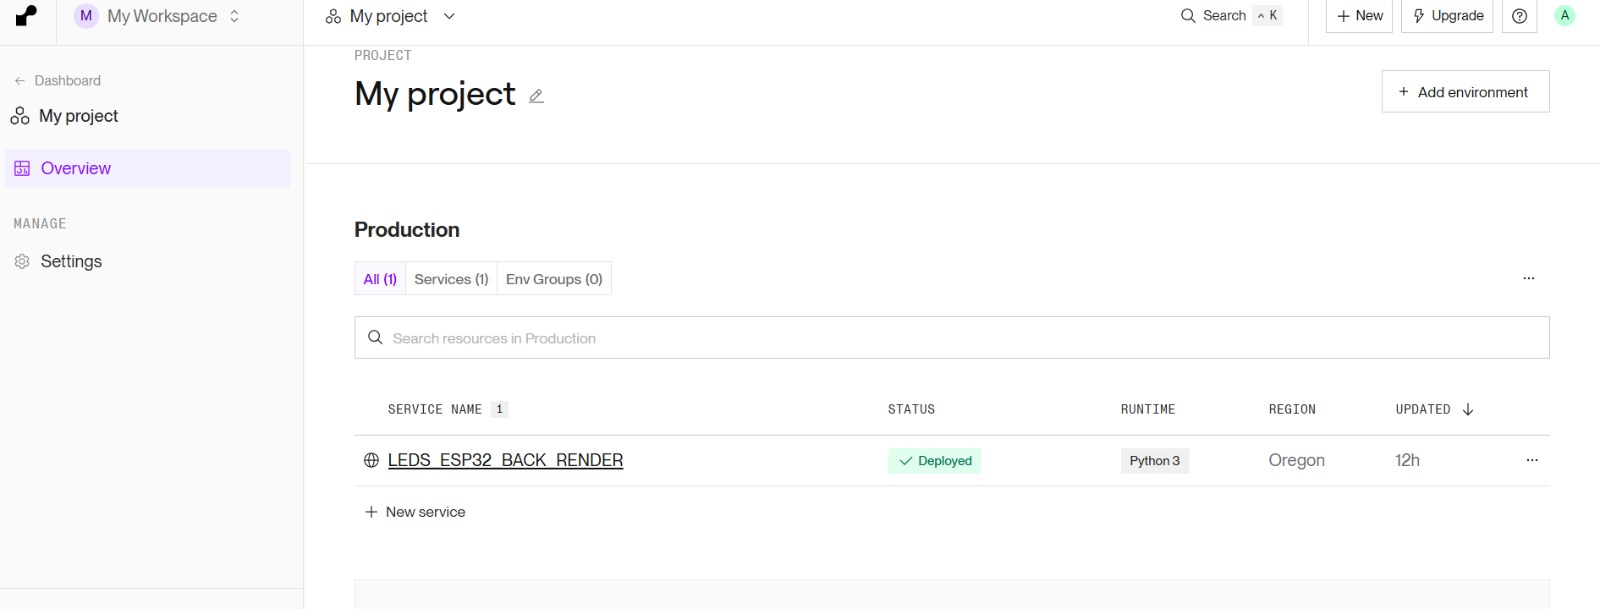The width and height of the screenshot is (1600, 609).
Task: Click the web service globe icon
Action: [x=371, y=460]
